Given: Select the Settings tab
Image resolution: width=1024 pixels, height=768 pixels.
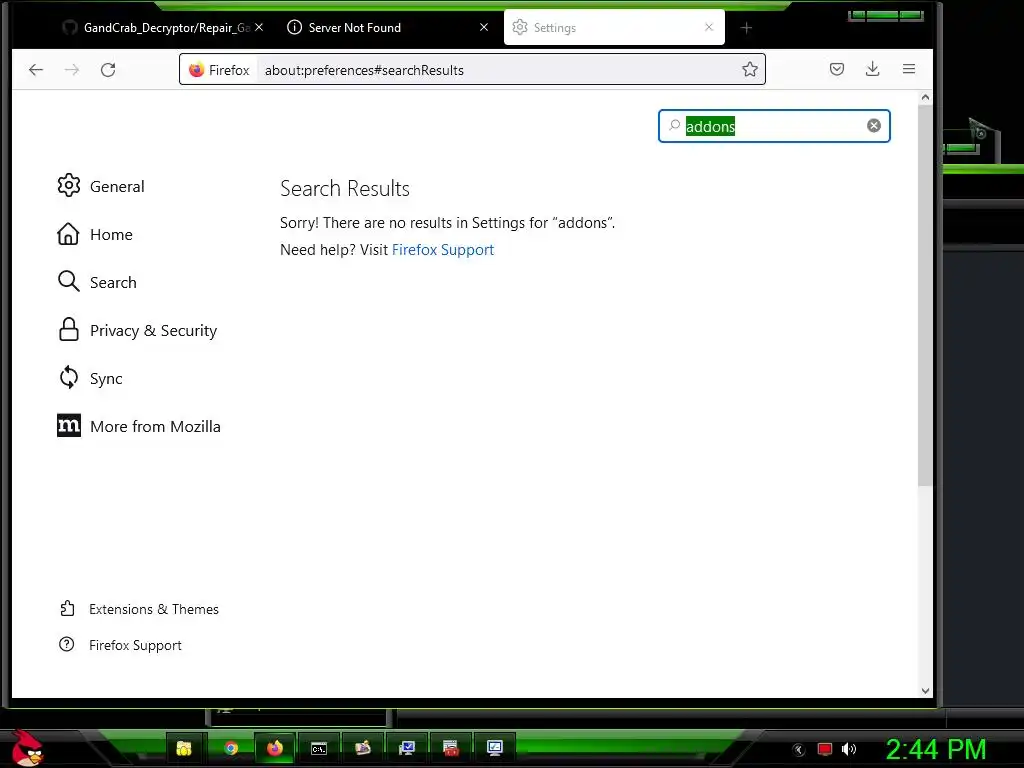Looking at the screenshot, I should tap(614, 27).
